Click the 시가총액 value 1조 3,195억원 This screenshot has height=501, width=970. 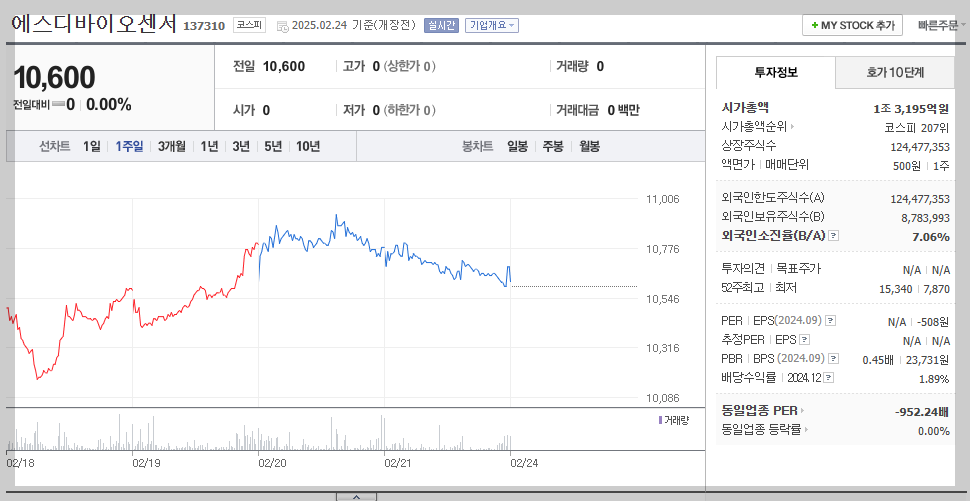click(911, 109)
